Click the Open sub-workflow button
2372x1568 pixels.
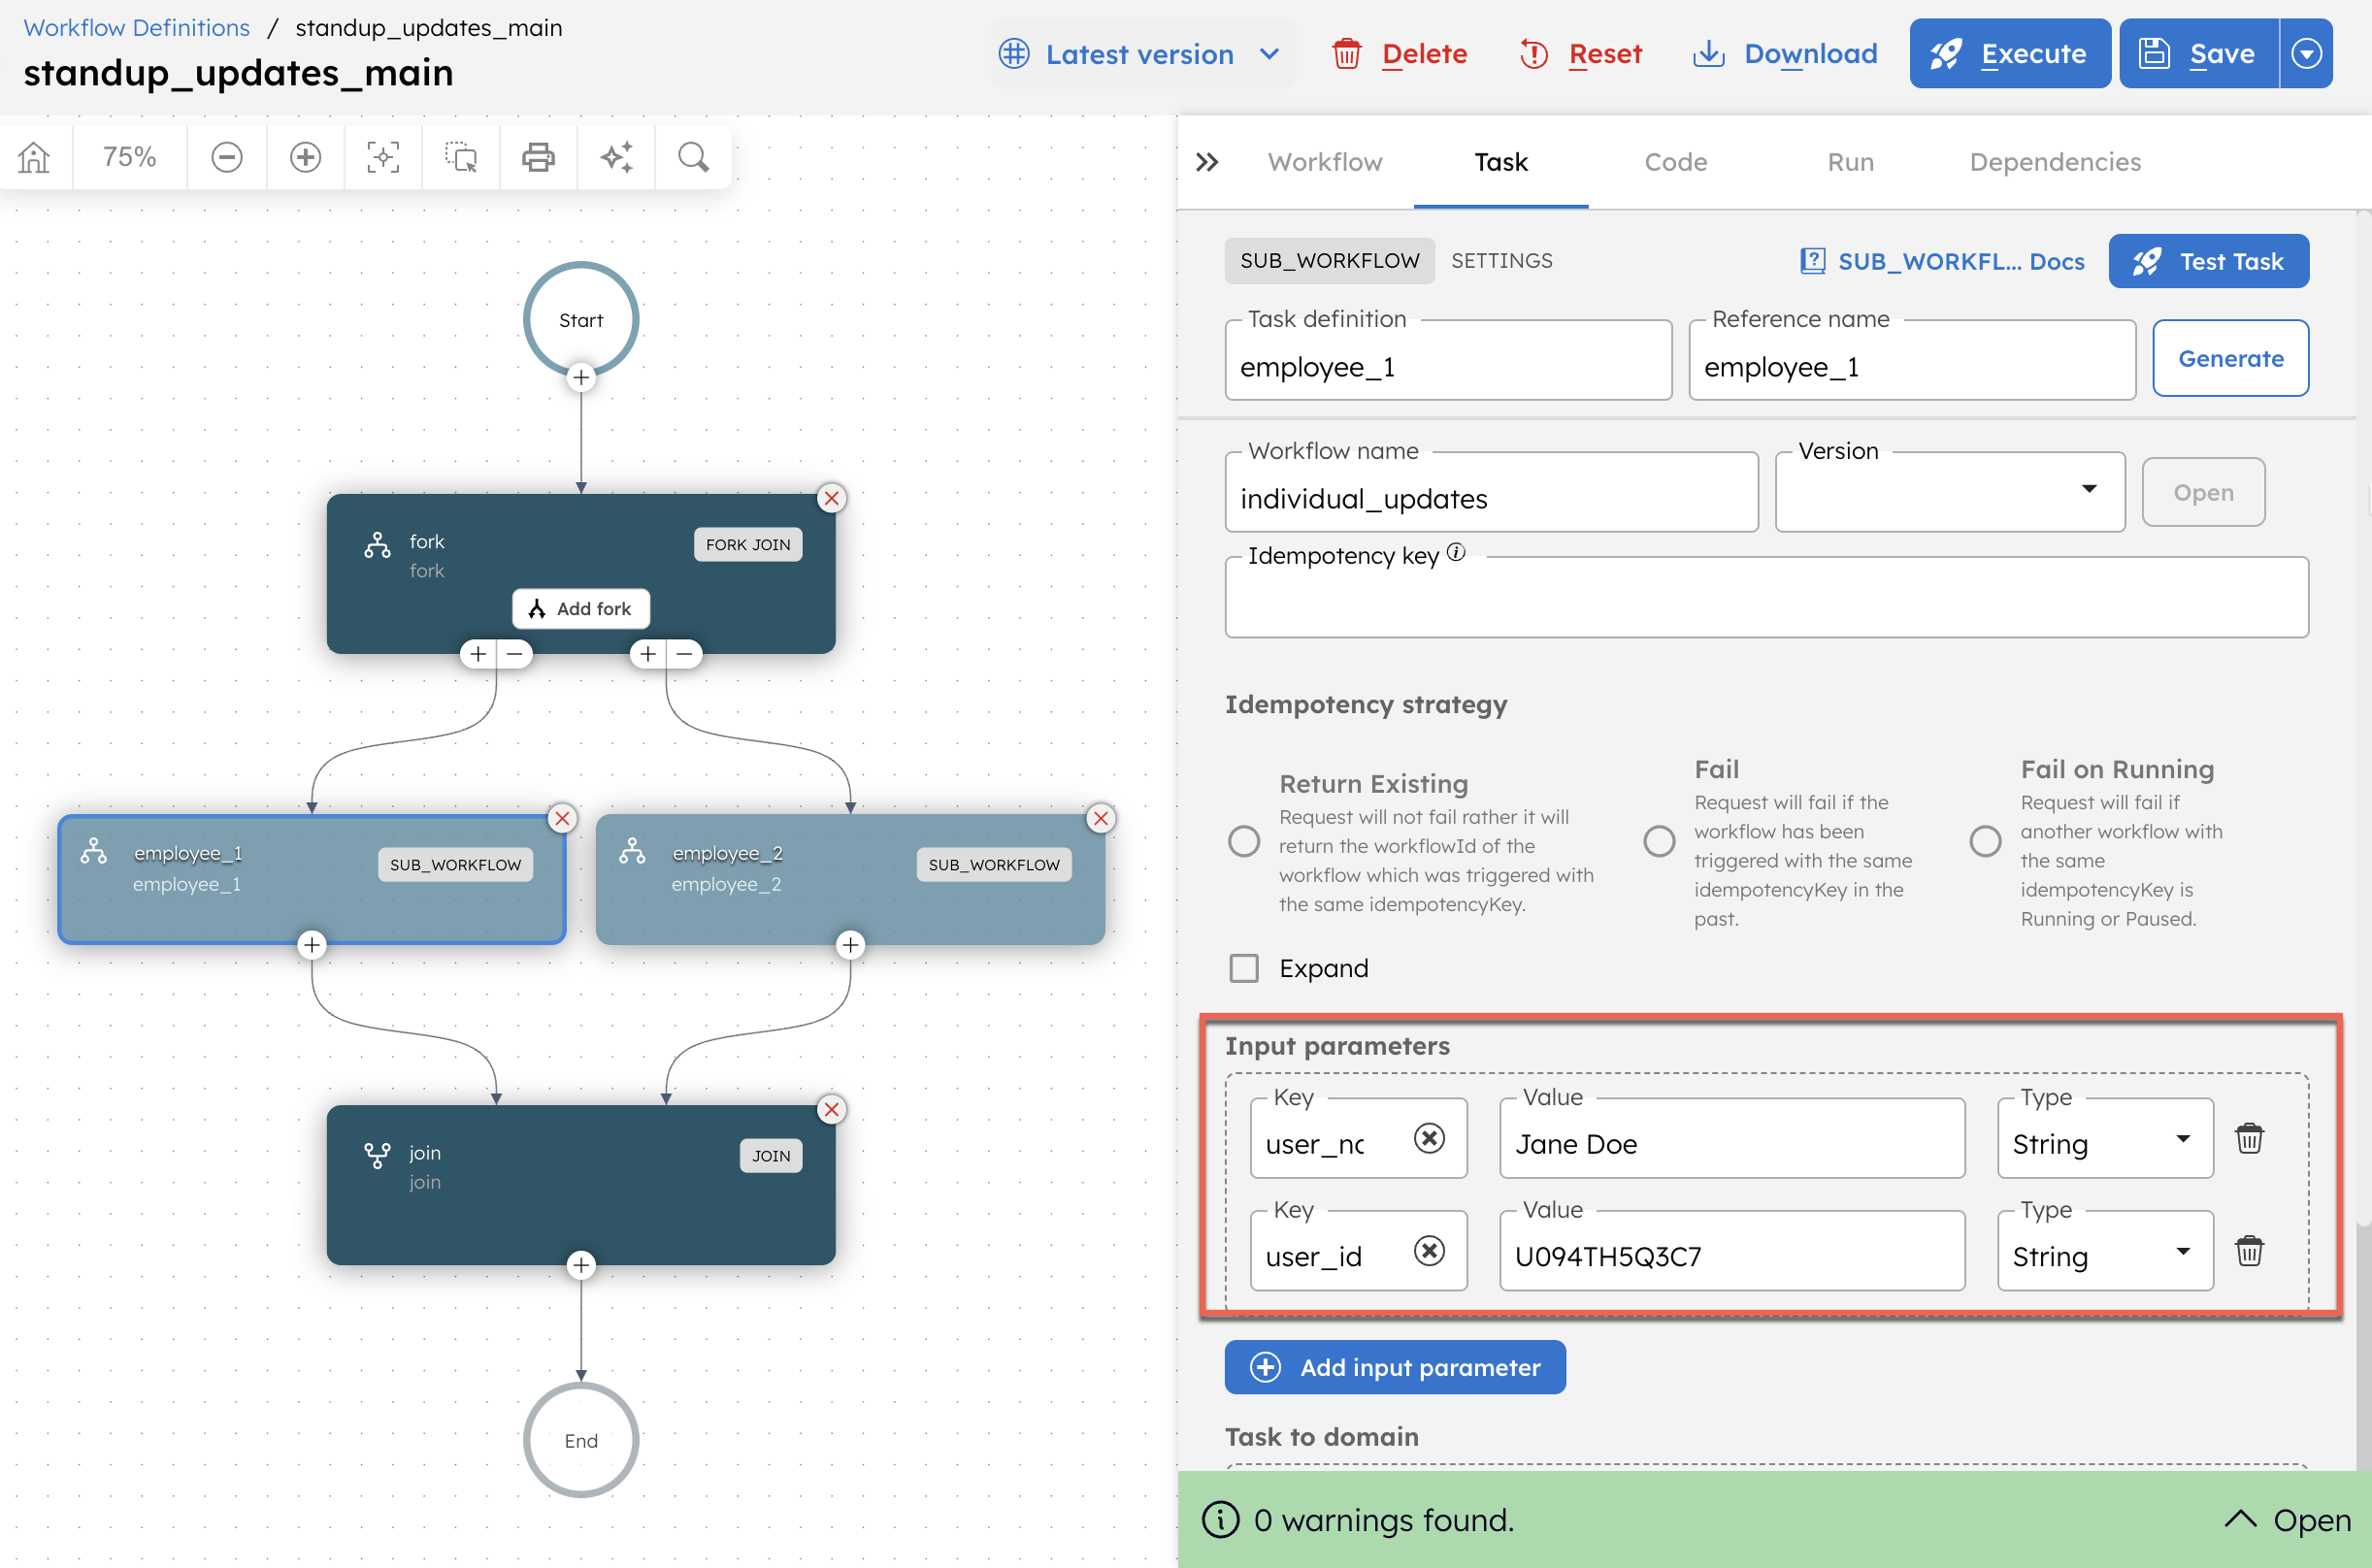point(2203,492)
